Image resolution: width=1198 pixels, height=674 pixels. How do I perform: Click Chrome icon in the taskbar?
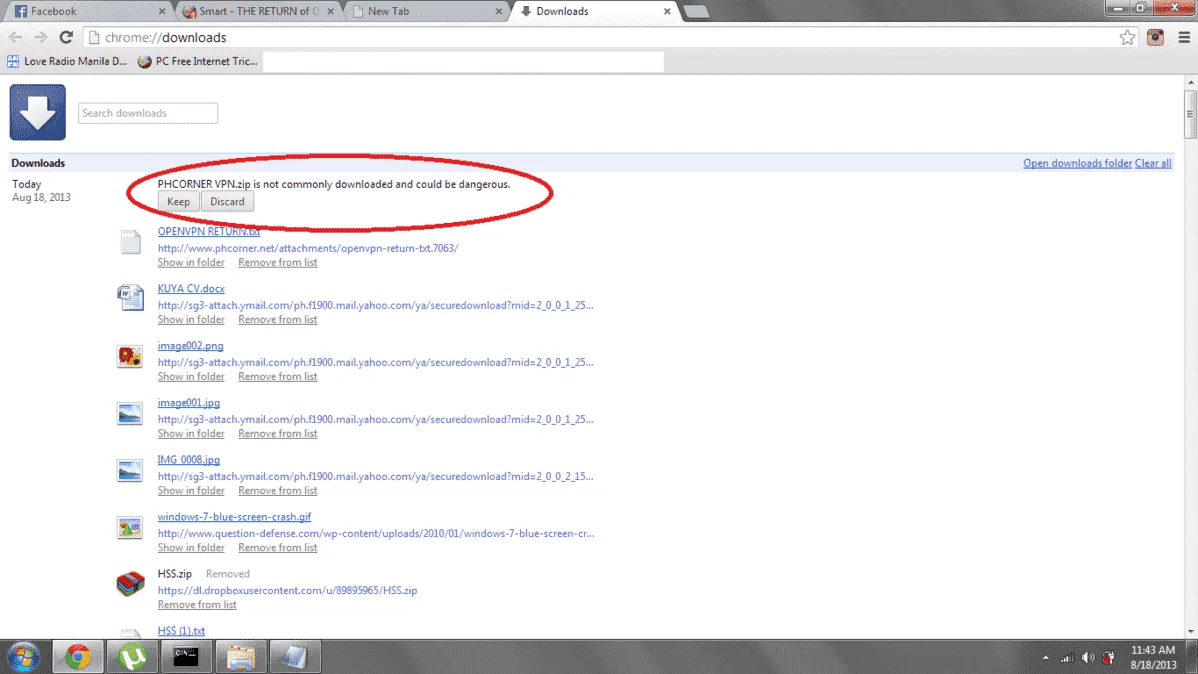tap(77, 657)
